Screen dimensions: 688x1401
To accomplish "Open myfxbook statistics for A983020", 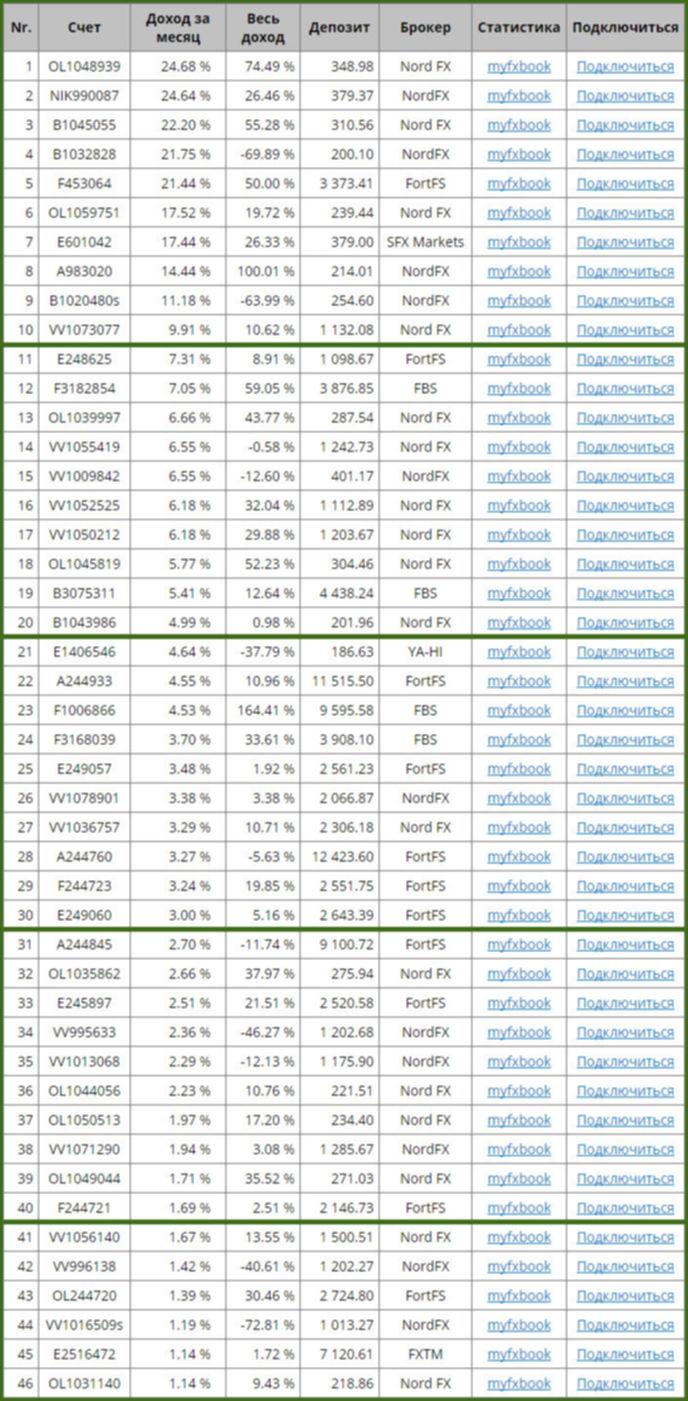I will click(519, 271).
